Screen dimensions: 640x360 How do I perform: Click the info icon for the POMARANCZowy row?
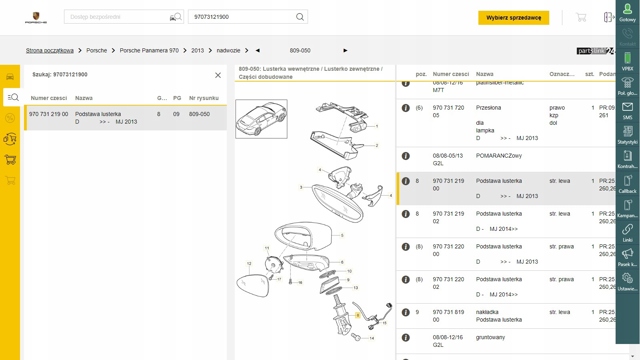click(x=405, y=156)
